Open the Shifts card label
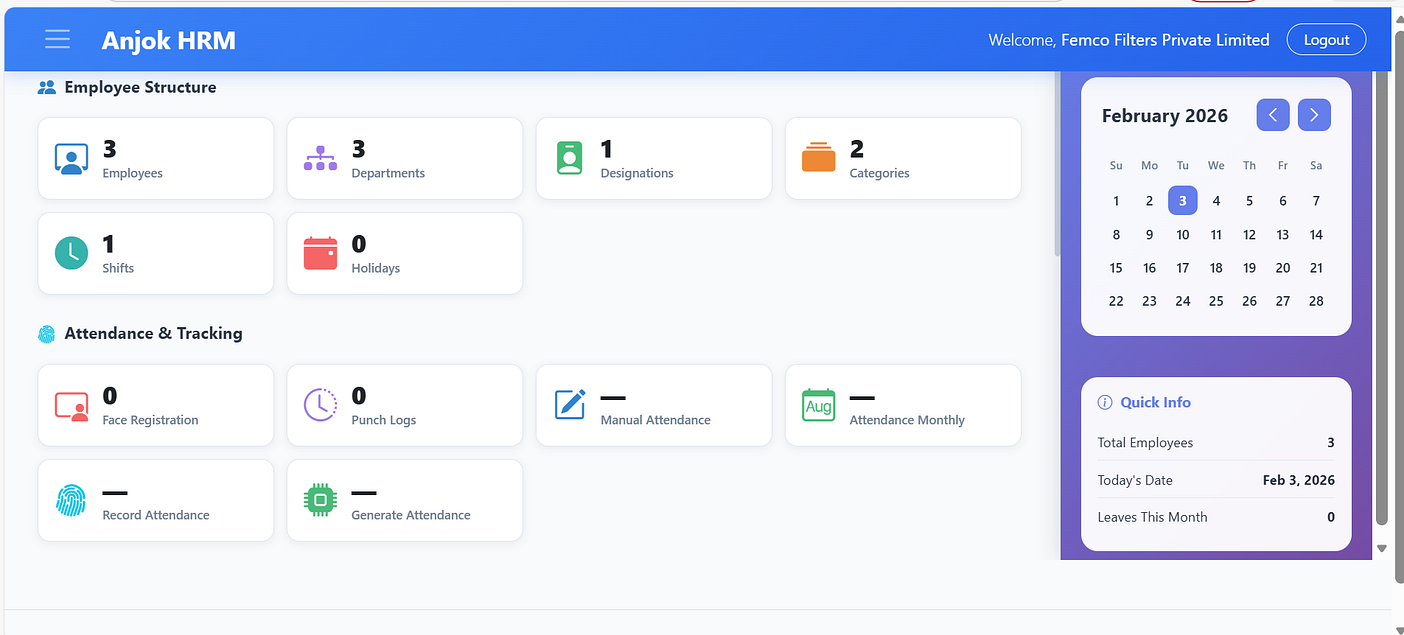The height and width of the screenshot is (635, 1404). [x=118, y=268]
